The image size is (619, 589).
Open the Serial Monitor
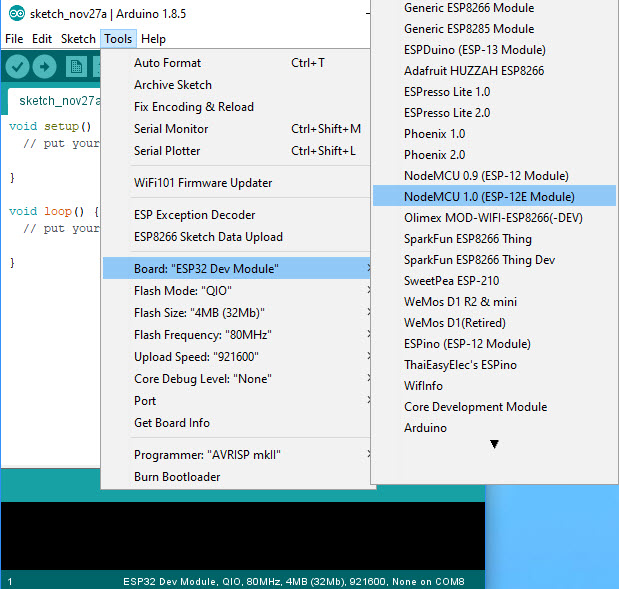(236, 129)
